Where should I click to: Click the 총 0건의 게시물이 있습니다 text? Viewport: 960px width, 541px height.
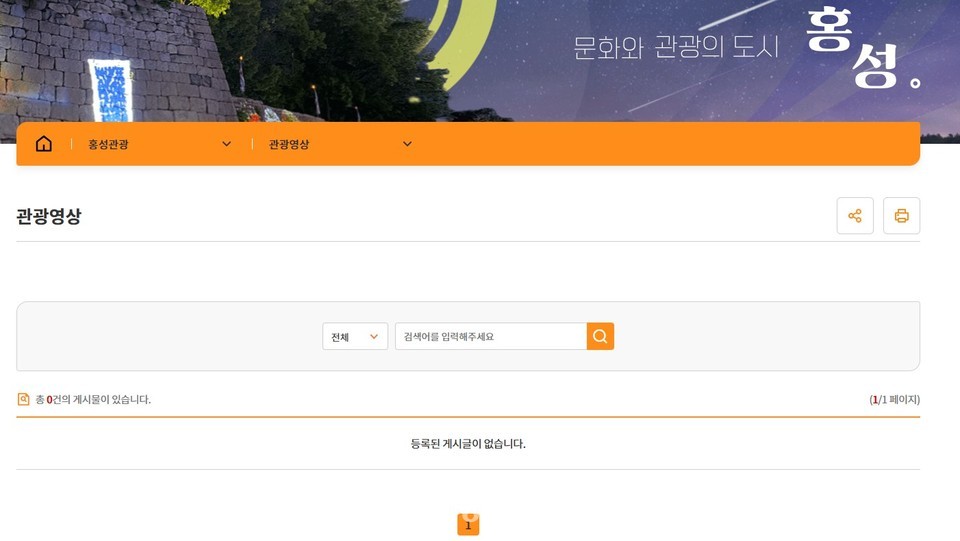[x=93, y=400]
